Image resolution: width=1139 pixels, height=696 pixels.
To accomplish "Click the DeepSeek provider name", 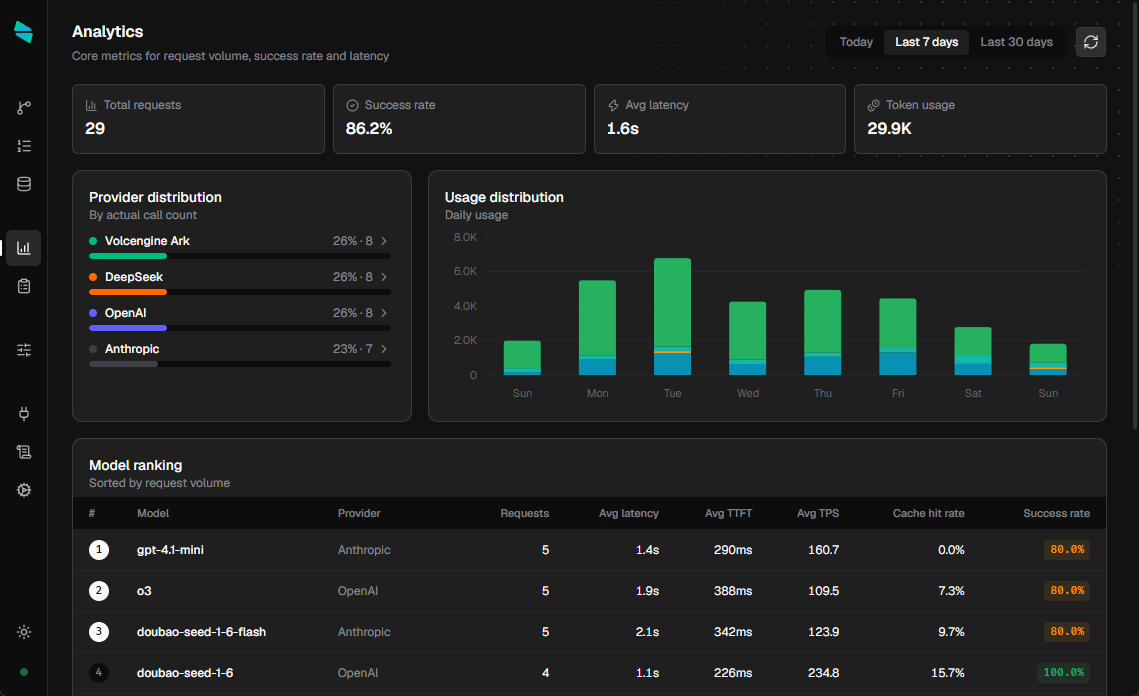I will point(134,277).
